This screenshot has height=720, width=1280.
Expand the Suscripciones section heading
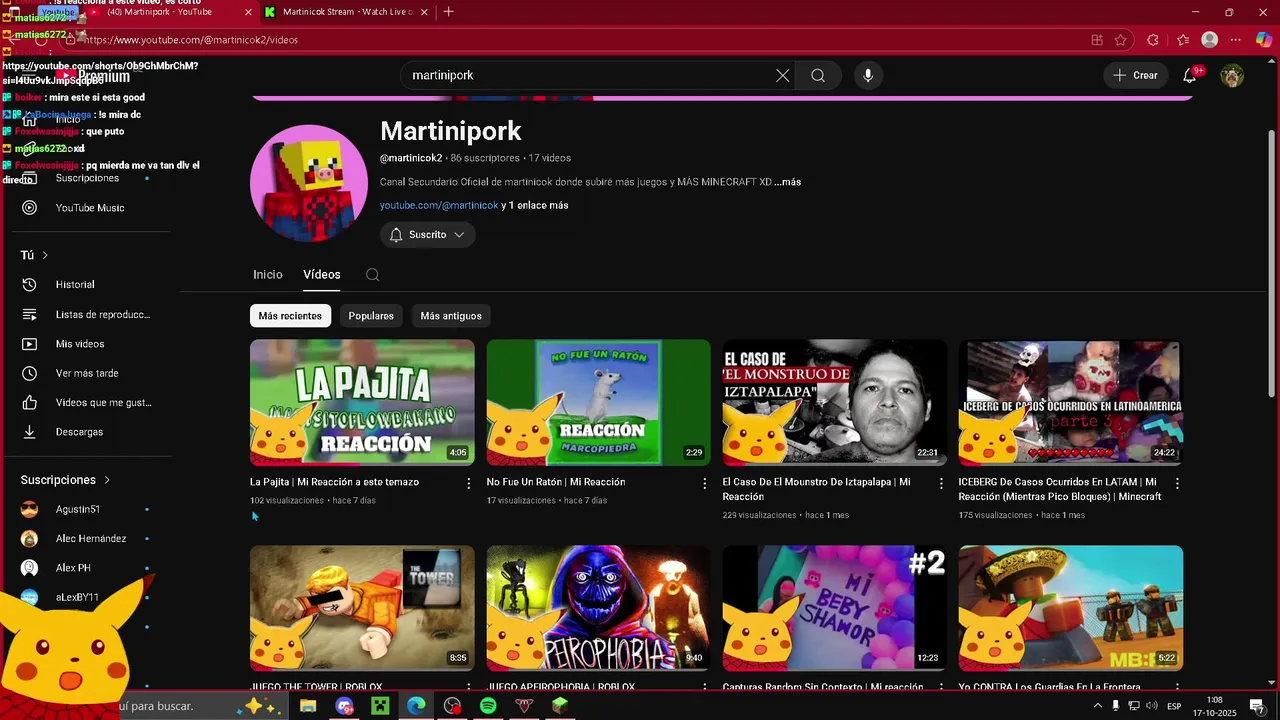click(x=65, y=480)
